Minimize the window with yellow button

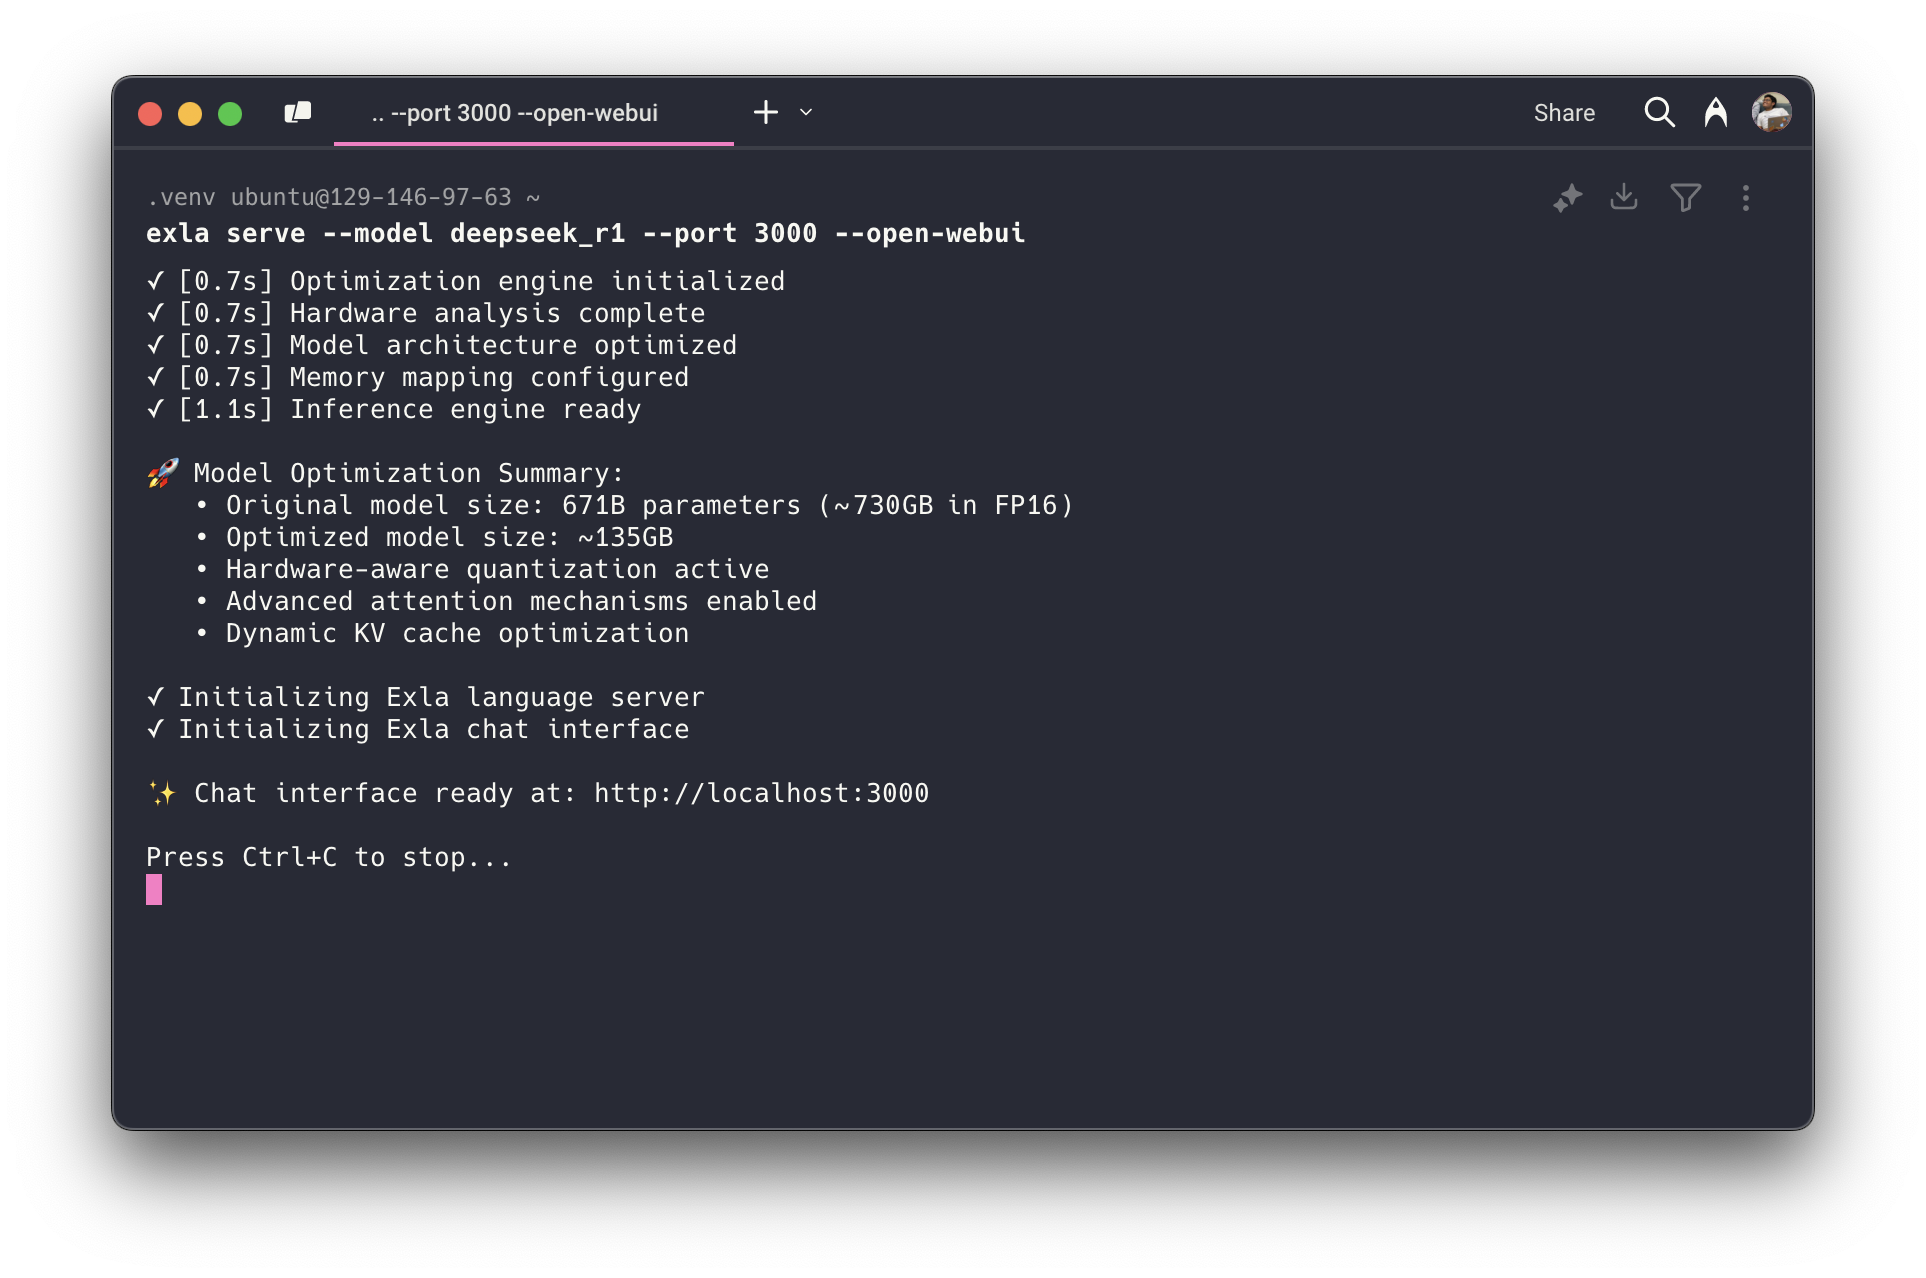[190, 114]
